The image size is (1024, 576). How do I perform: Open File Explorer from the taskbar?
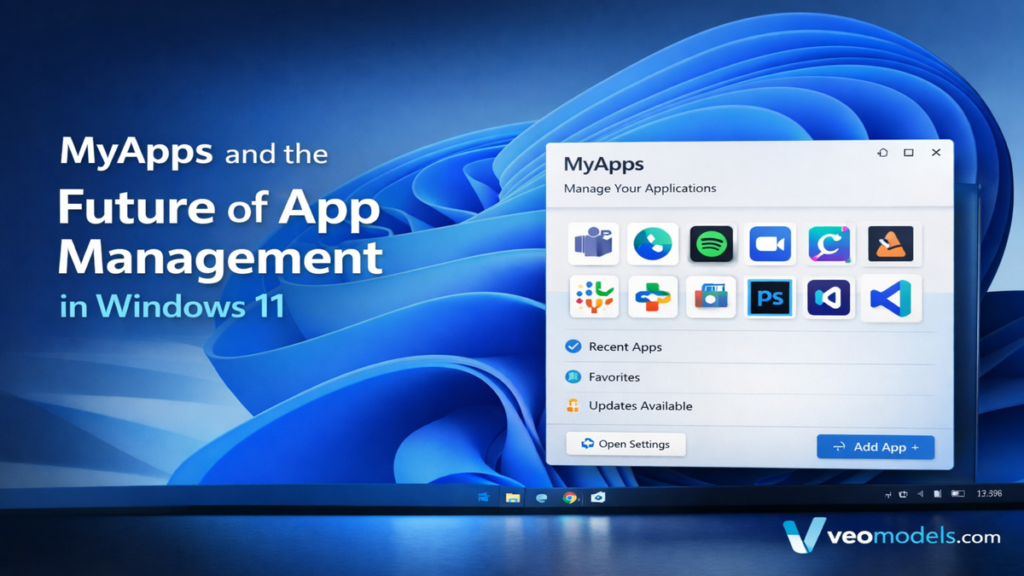[513, 497]
